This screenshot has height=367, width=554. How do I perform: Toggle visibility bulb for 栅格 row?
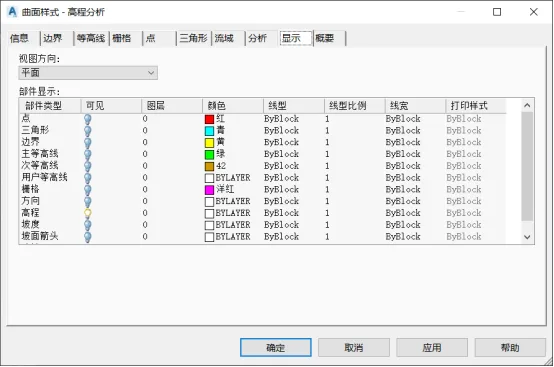point(88,190)
